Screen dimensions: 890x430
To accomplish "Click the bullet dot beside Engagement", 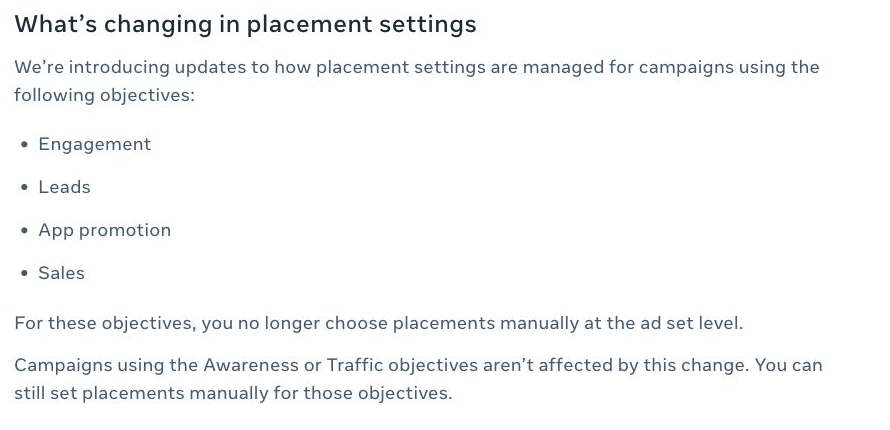I will coord(24,145).
